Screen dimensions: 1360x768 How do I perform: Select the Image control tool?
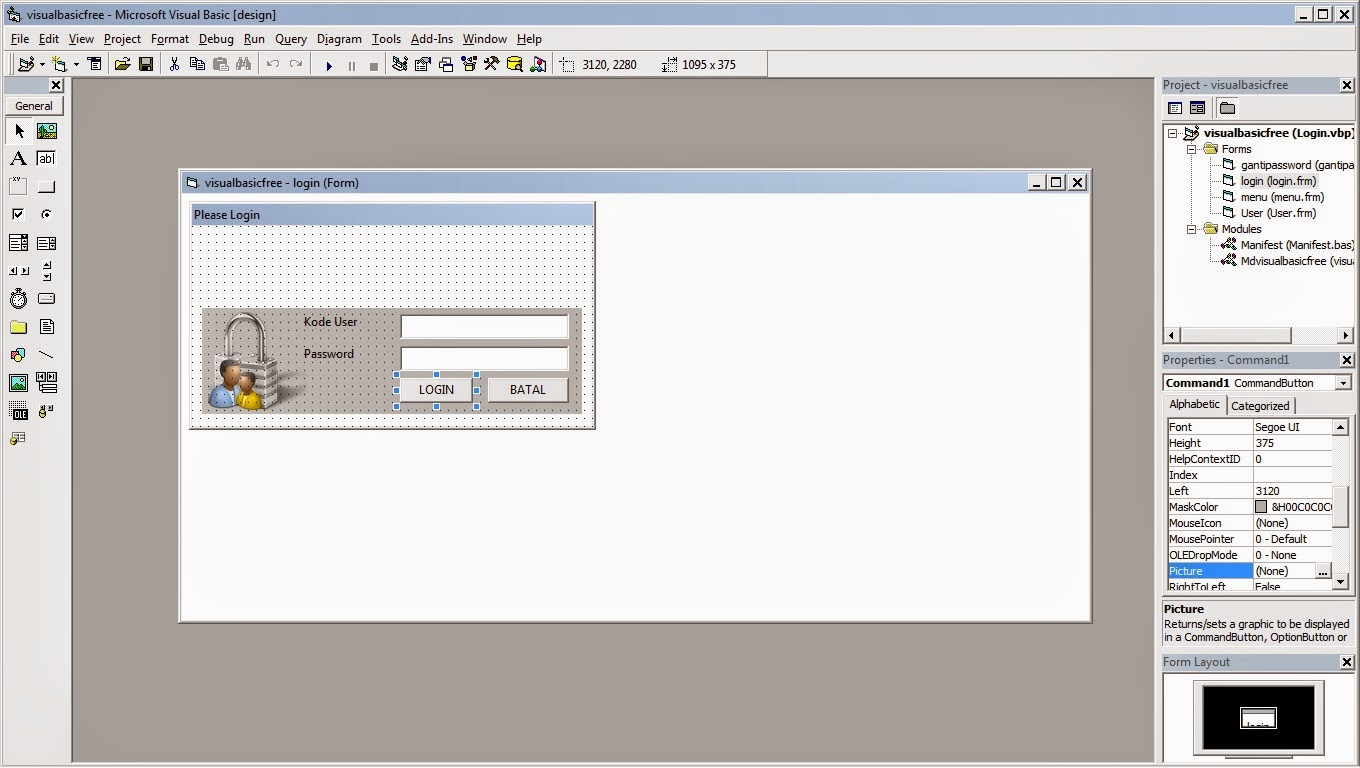tap(18, 382)
